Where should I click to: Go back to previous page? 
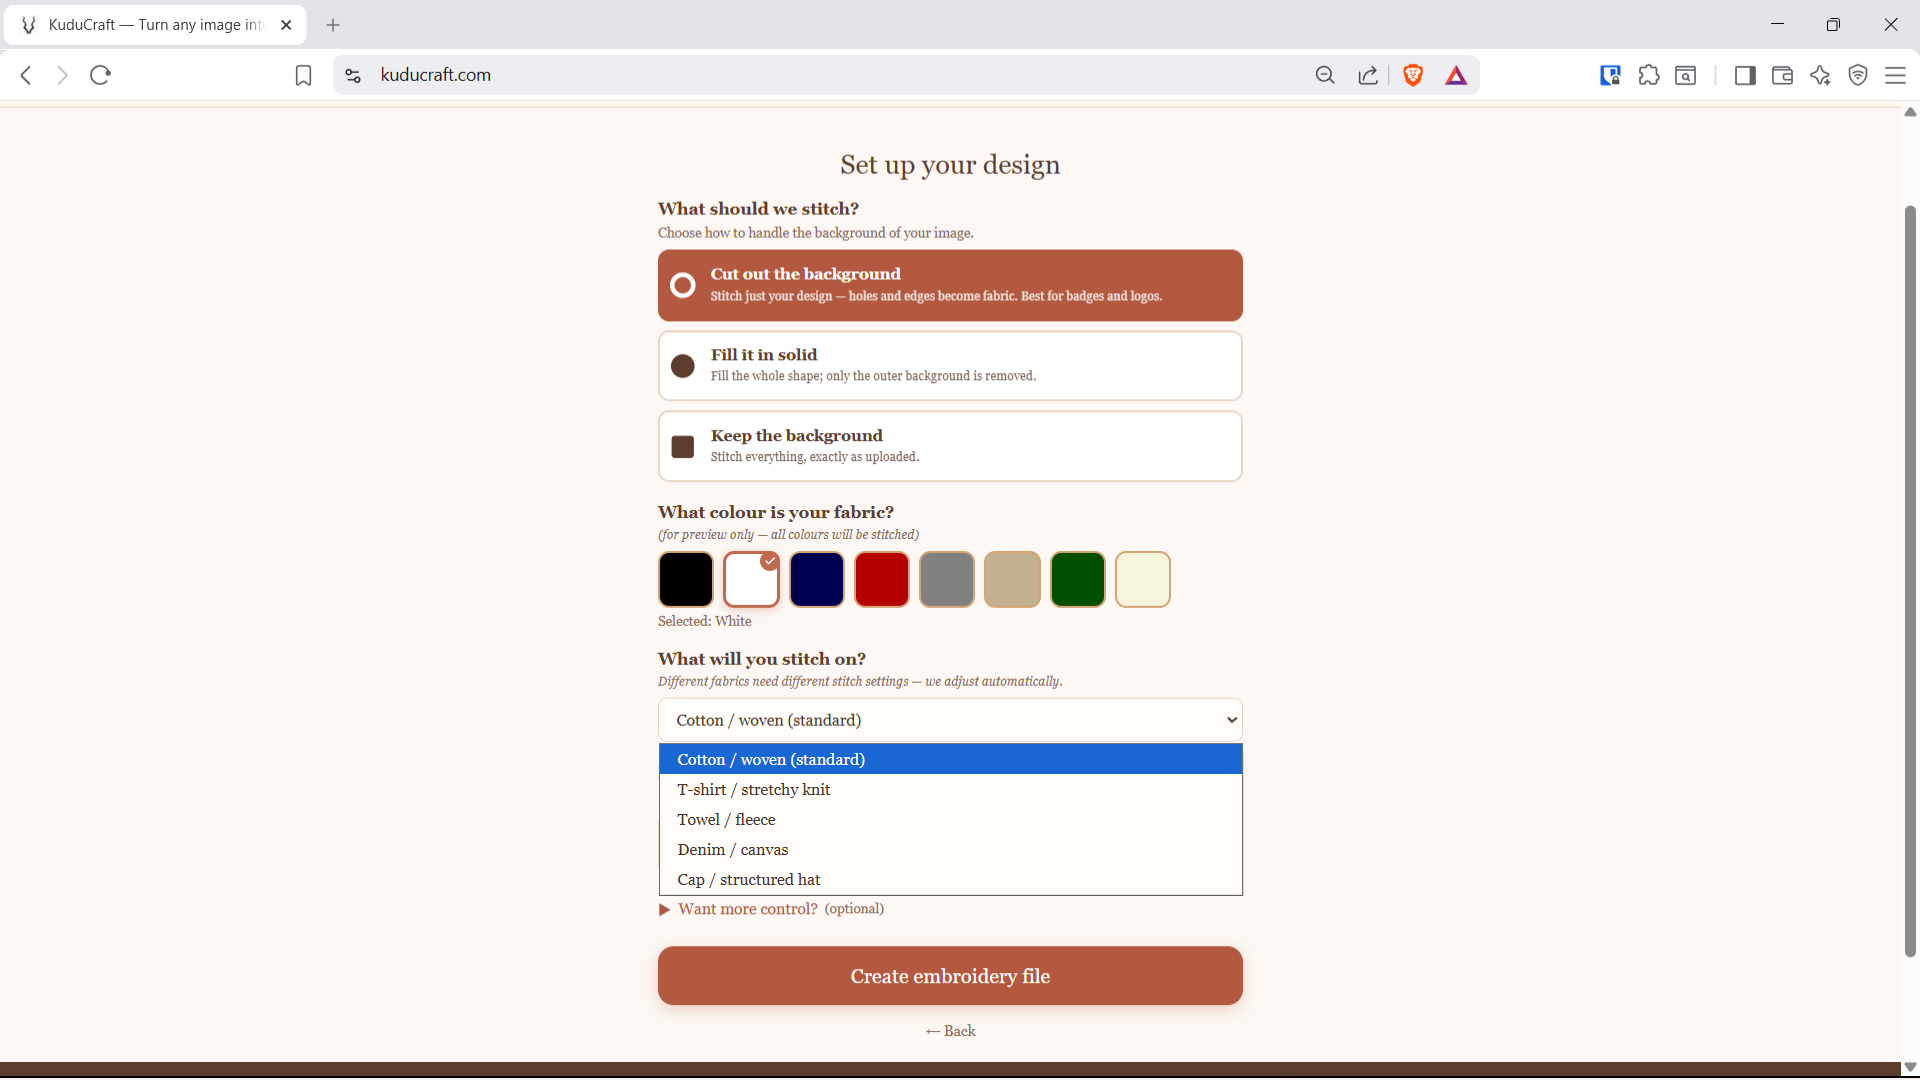(27, 75)
